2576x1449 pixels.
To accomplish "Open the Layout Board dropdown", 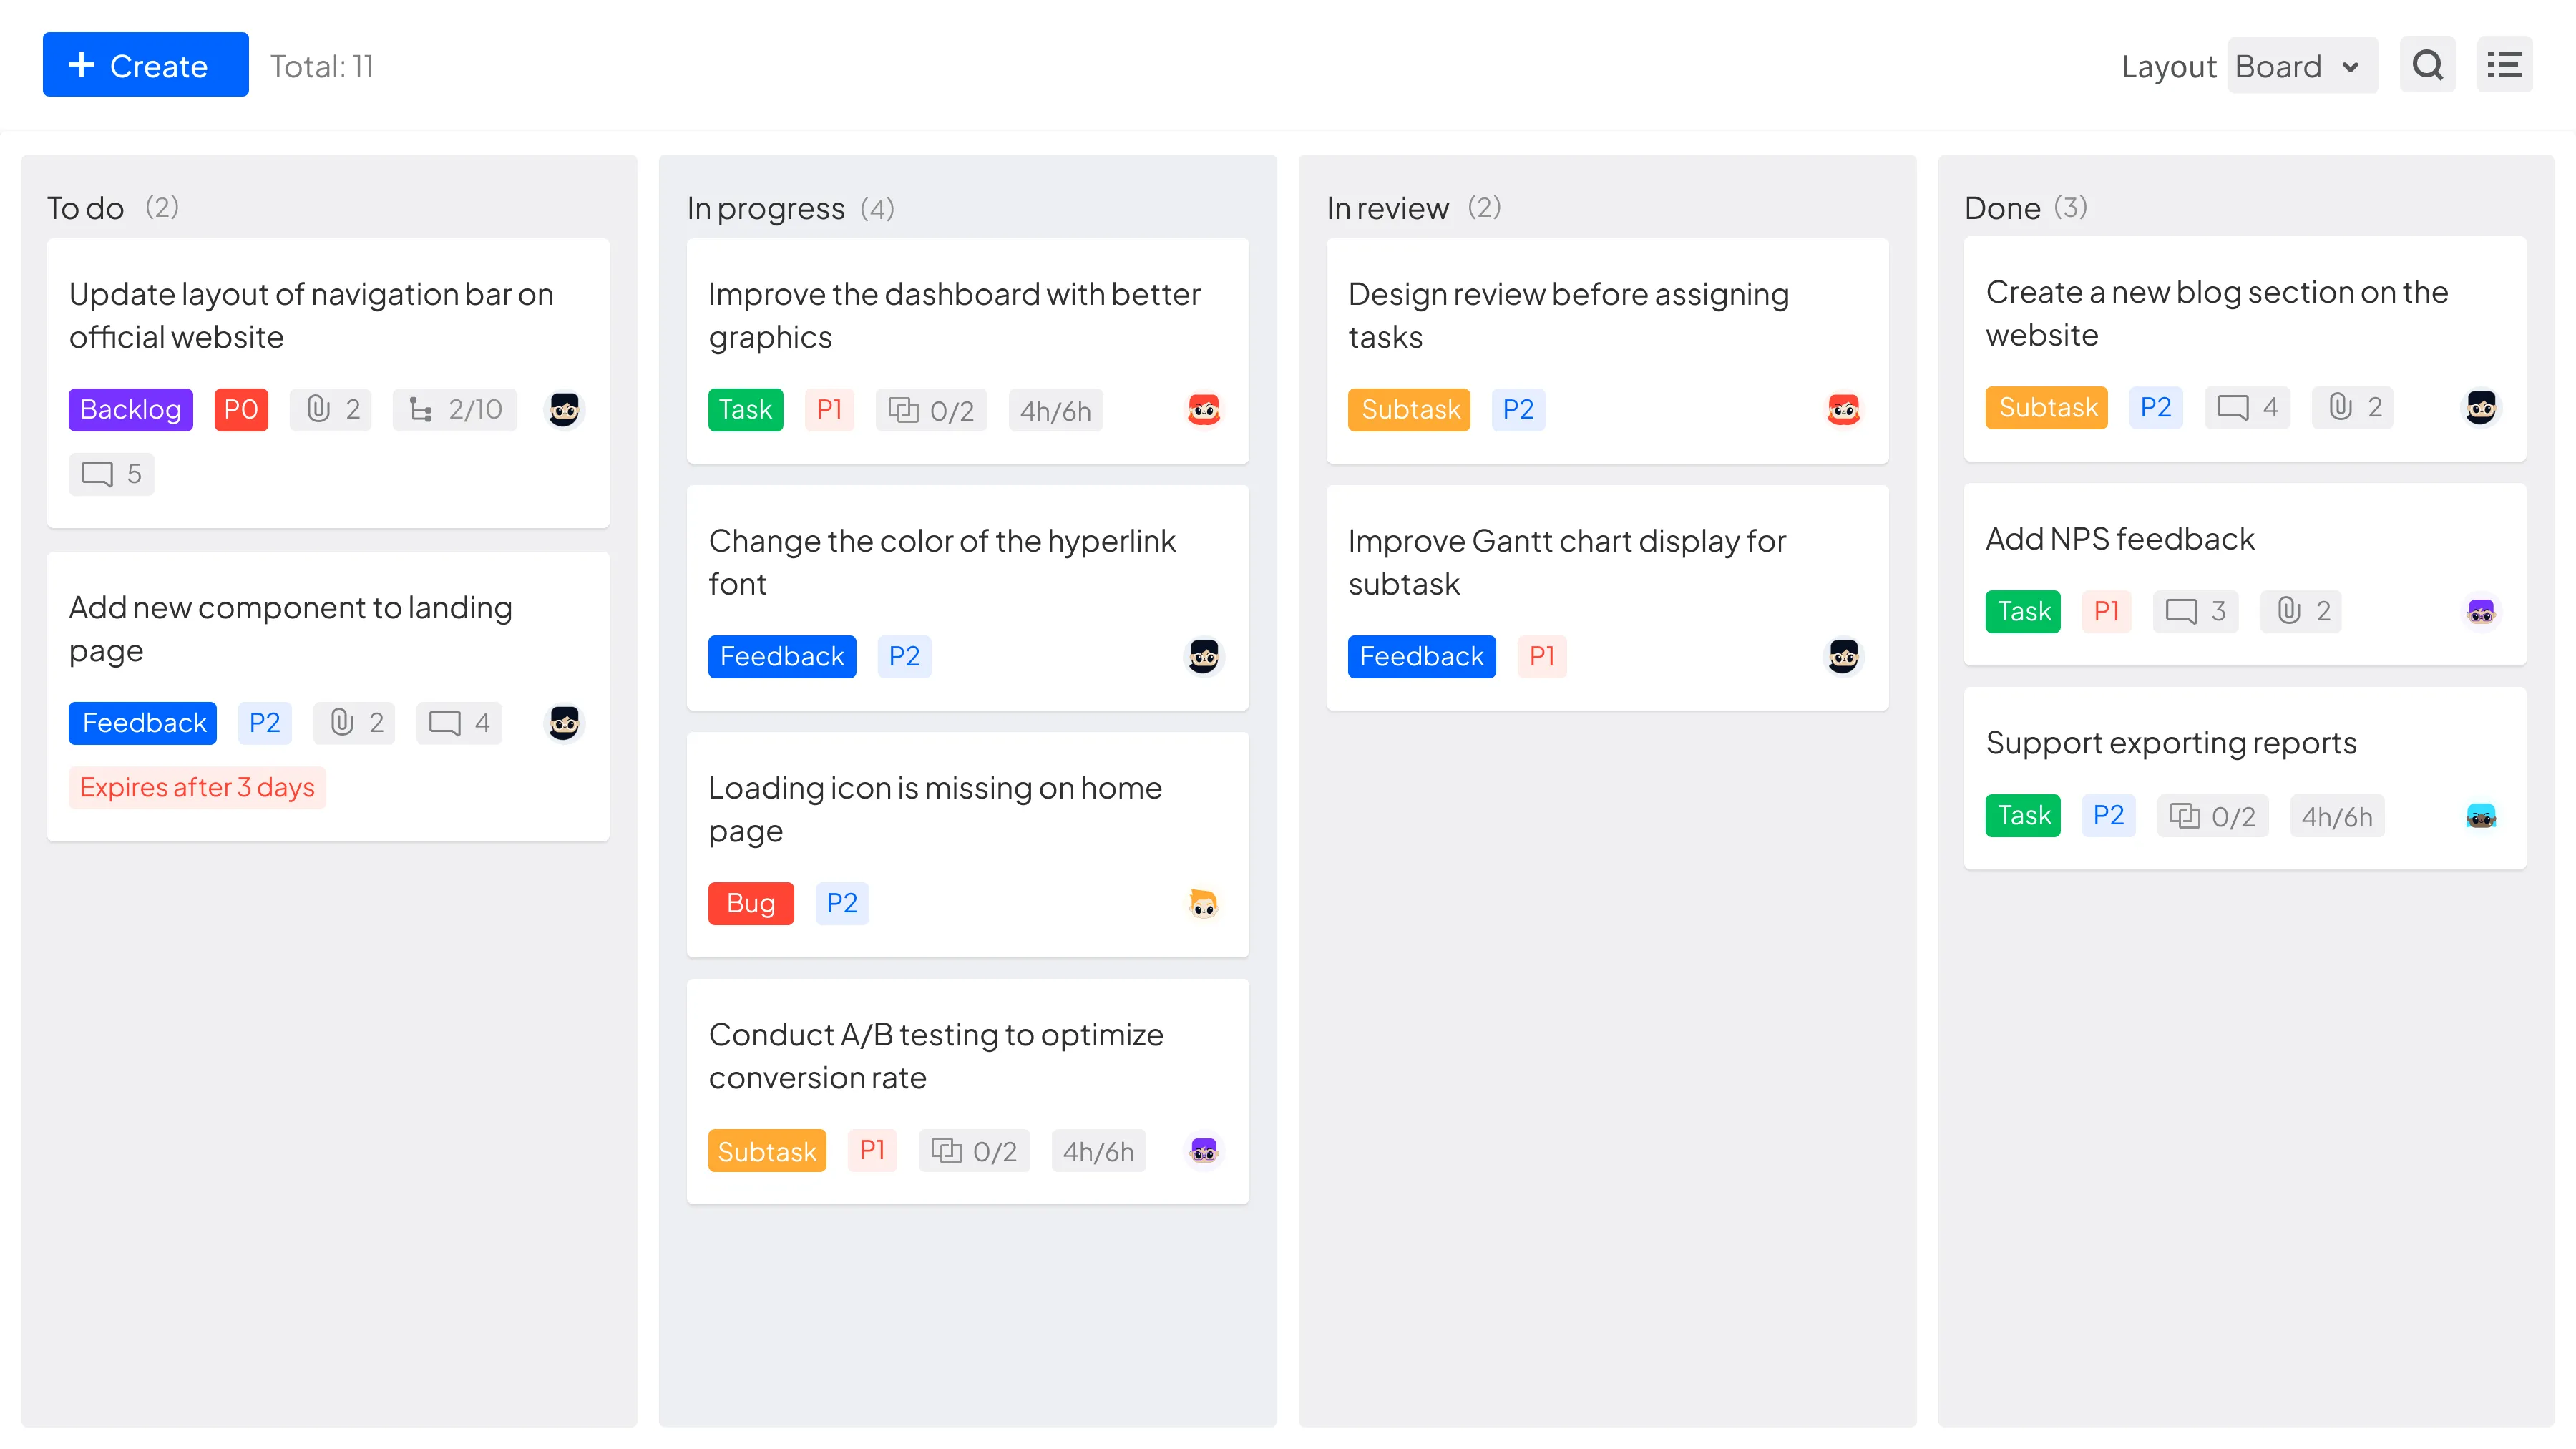I will click(2301, 66).
